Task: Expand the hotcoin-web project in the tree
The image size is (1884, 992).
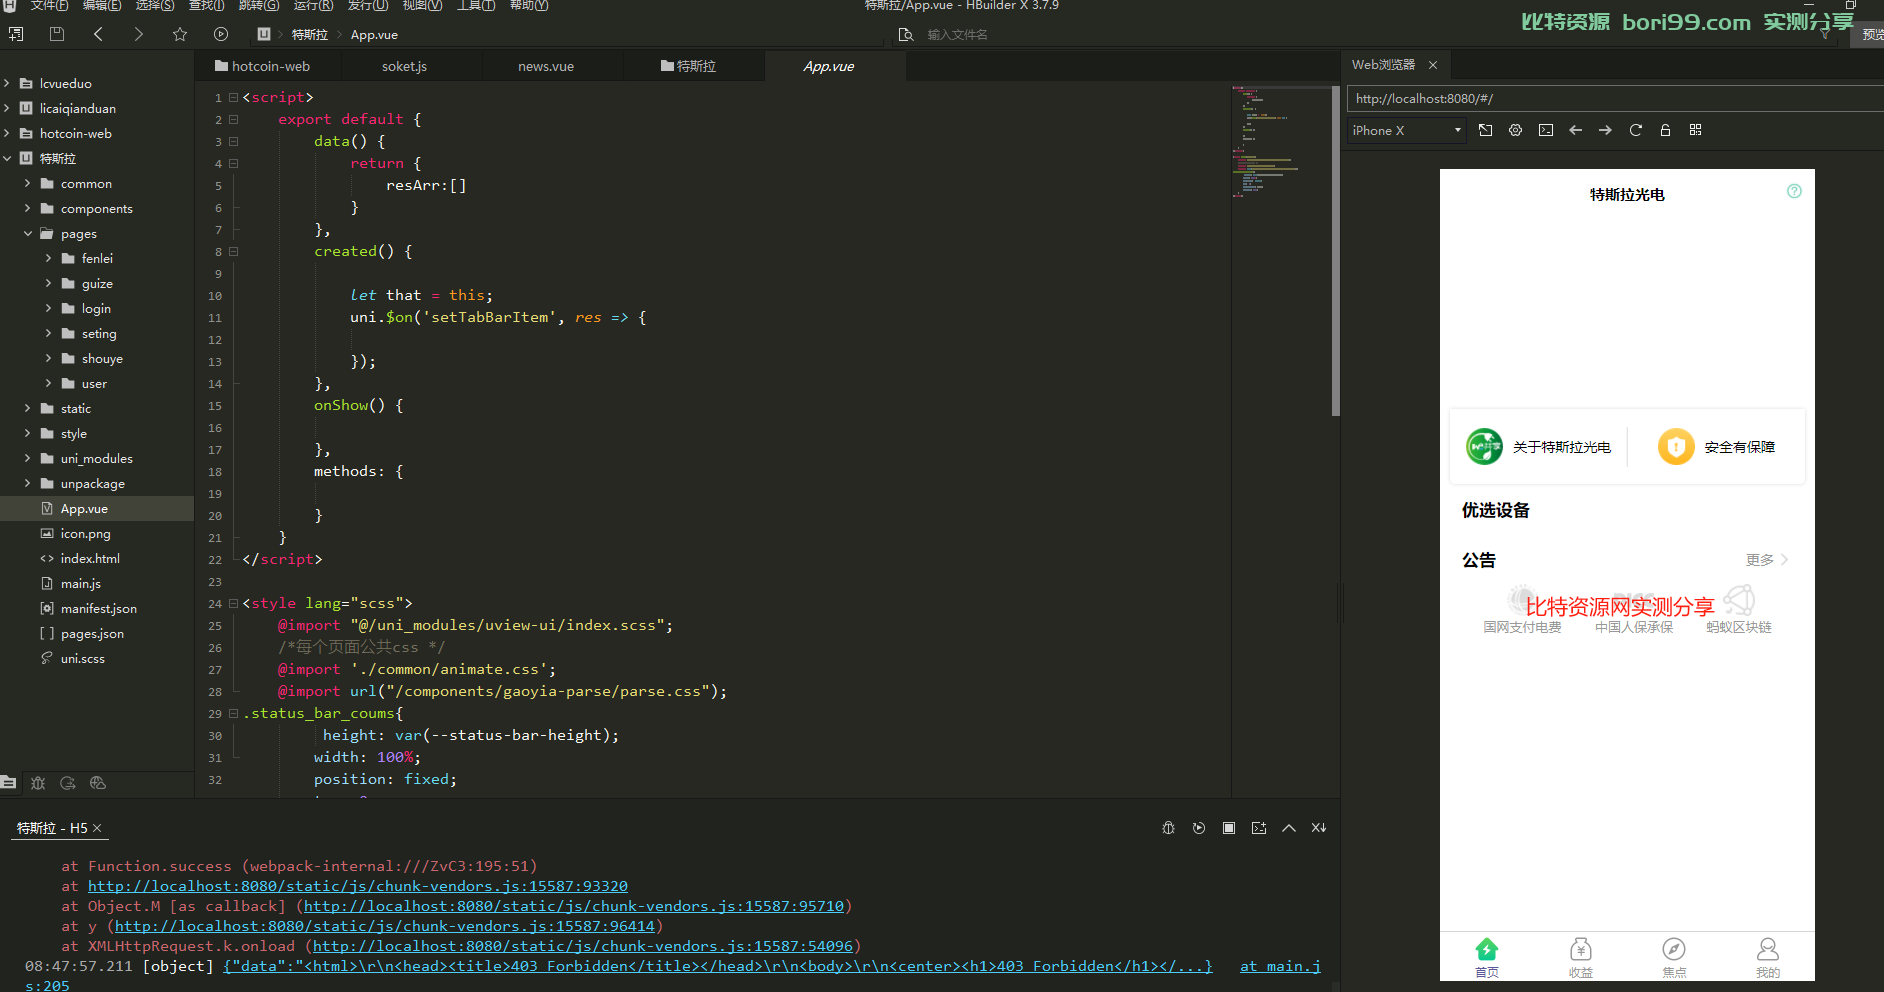Action: (7, 133)
